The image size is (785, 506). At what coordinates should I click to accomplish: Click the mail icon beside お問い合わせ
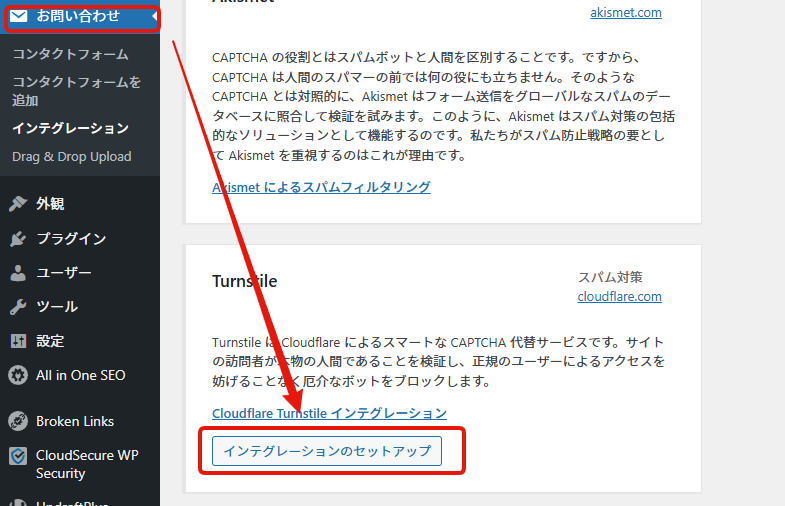(x=18, y=16)
